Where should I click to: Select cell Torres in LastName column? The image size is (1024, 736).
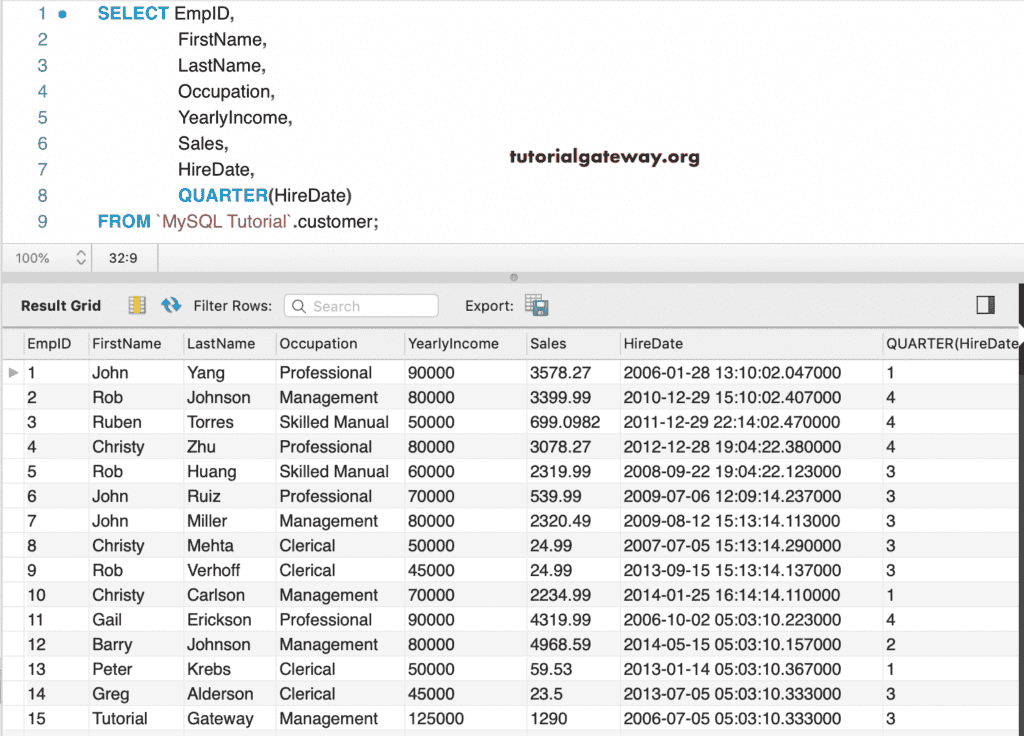coord(230,423)
